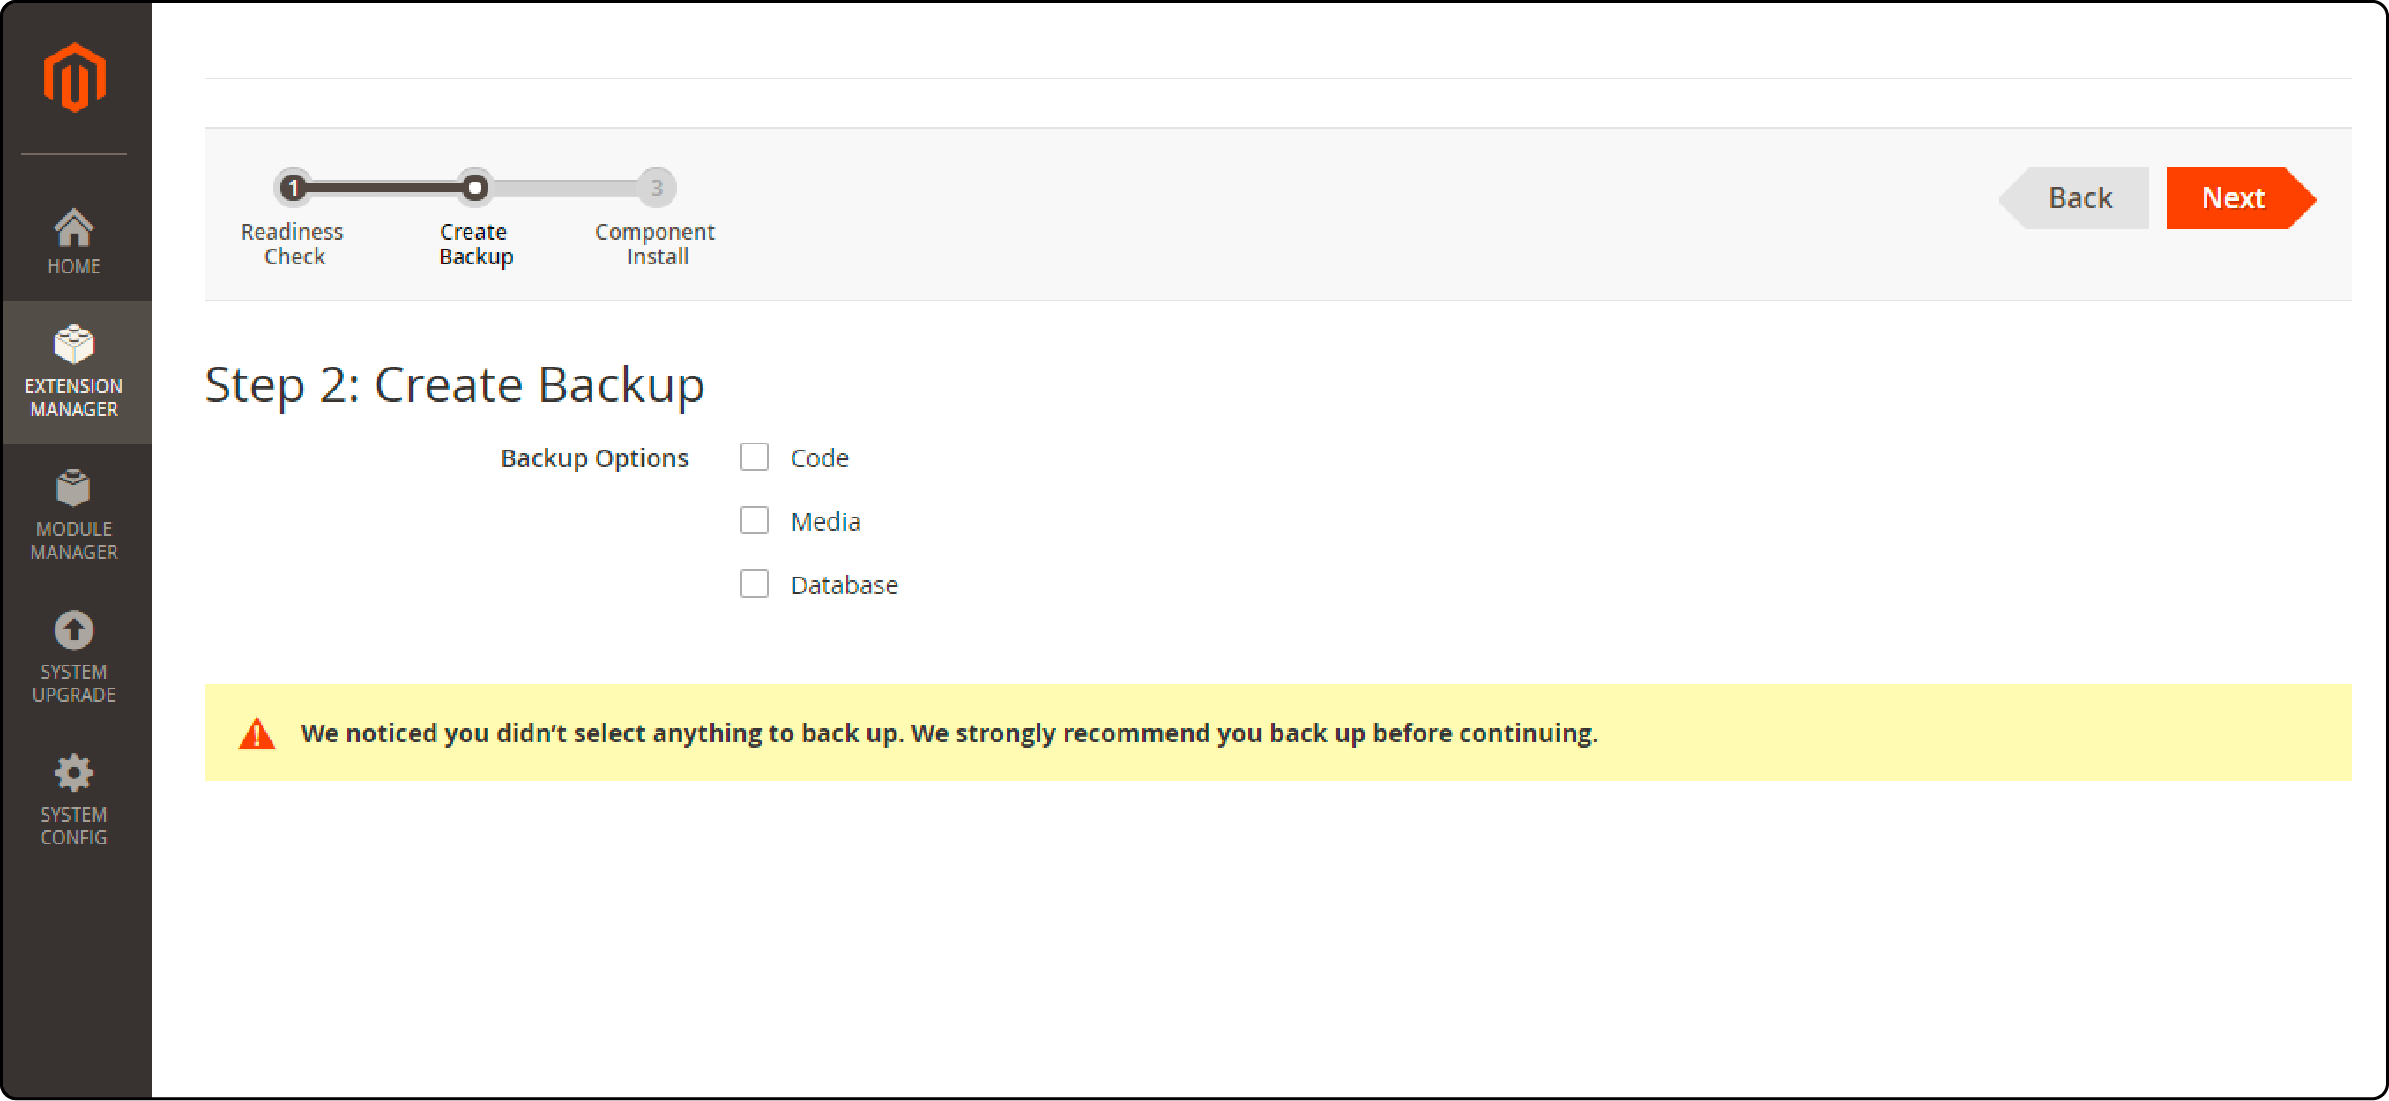Click the Next button
The width and height of the screenshot is (2389, 1101).
(2235, 195)
